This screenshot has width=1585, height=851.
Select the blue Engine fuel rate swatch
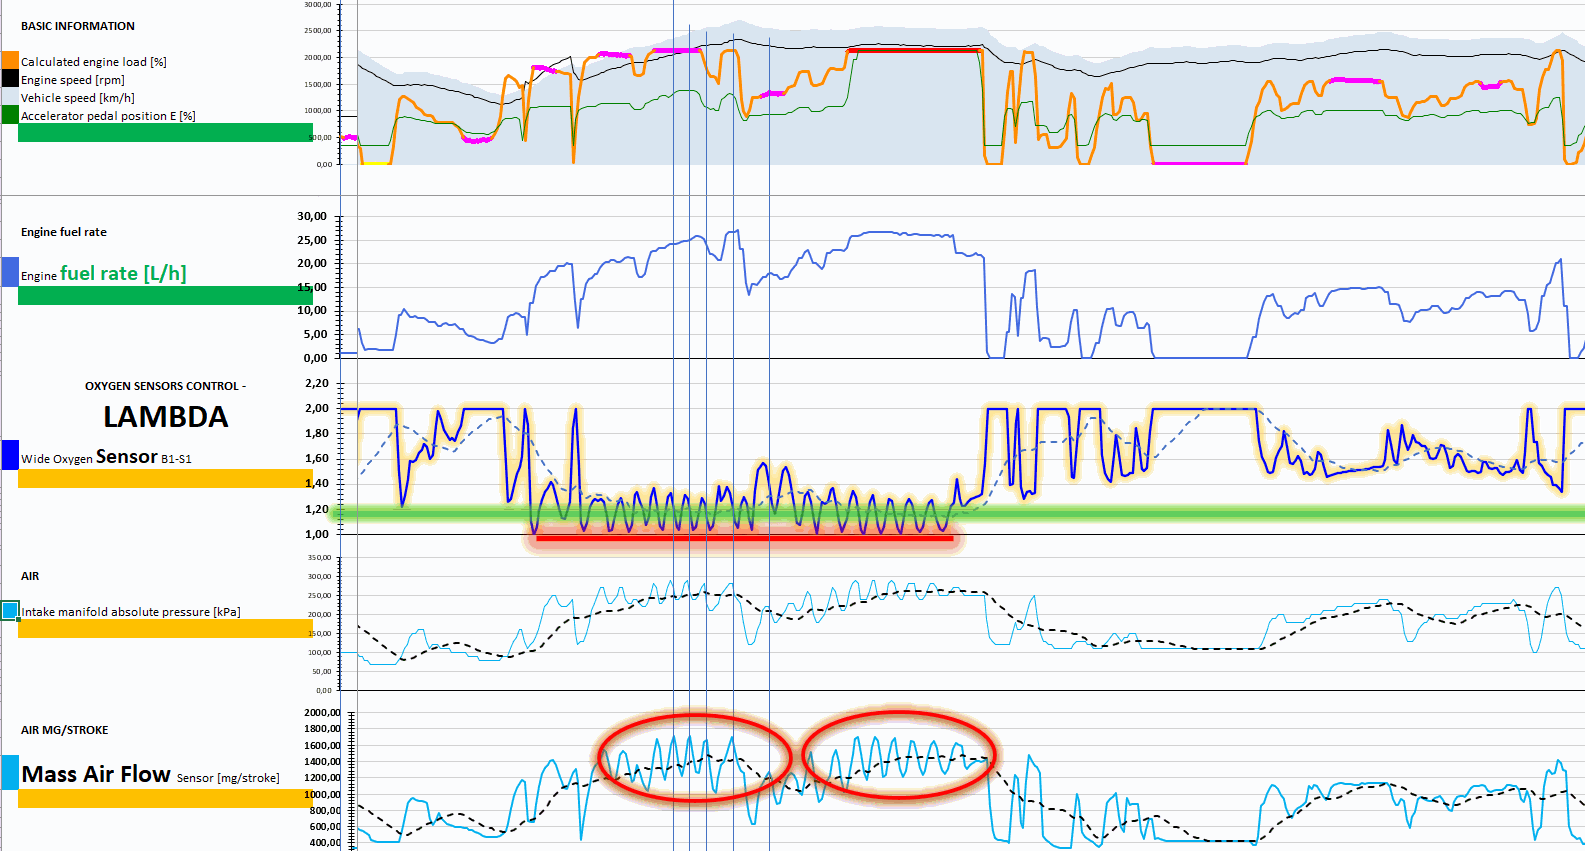pyautogui.click(x=10, y=272)
